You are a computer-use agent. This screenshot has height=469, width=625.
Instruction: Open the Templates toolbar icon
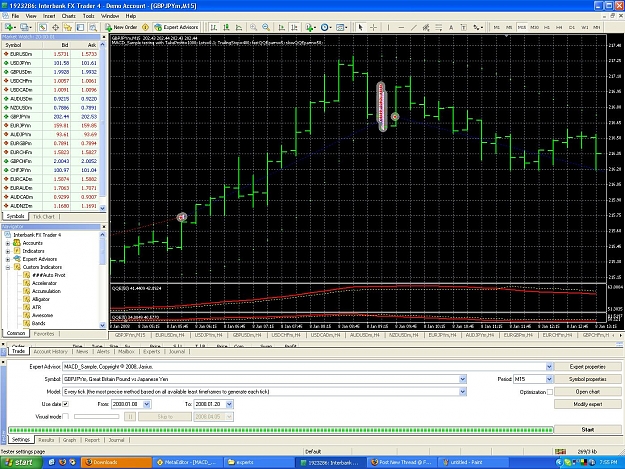point(341,27)
